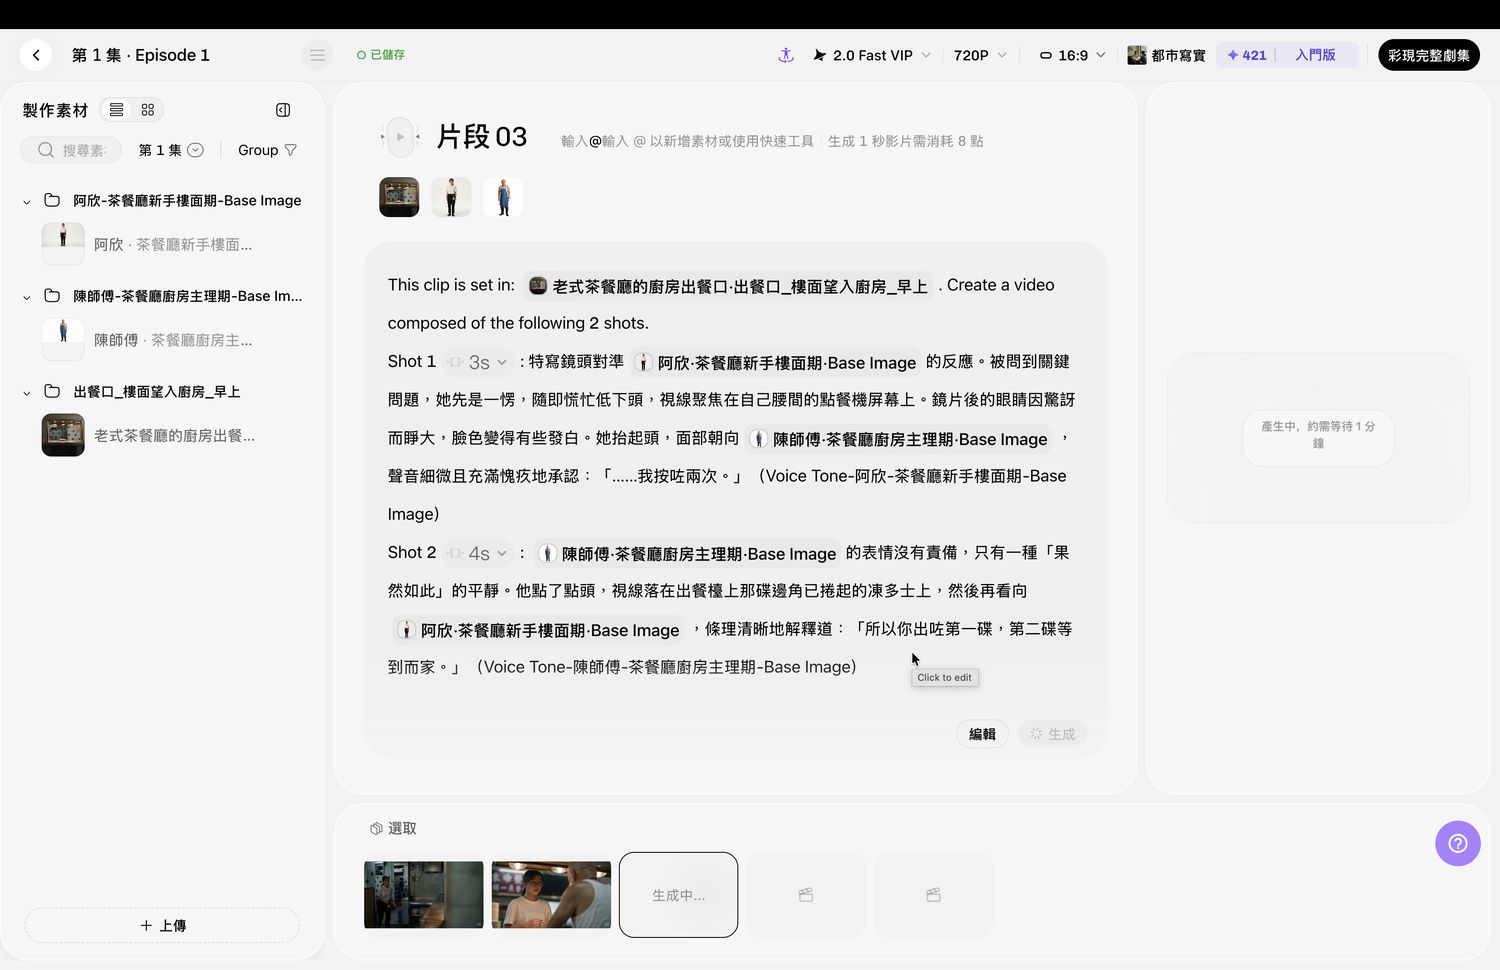Open the episode list menu icon
This screenshot has width=1500, height=970.
pyautogui.click(x=317, y=55)
